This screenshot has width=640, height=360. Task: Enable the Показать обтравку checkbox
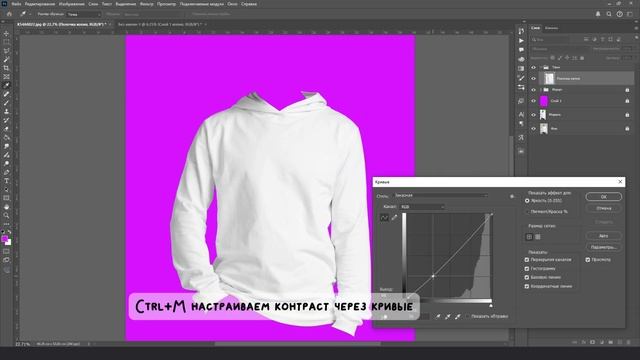tap(468, 316)
